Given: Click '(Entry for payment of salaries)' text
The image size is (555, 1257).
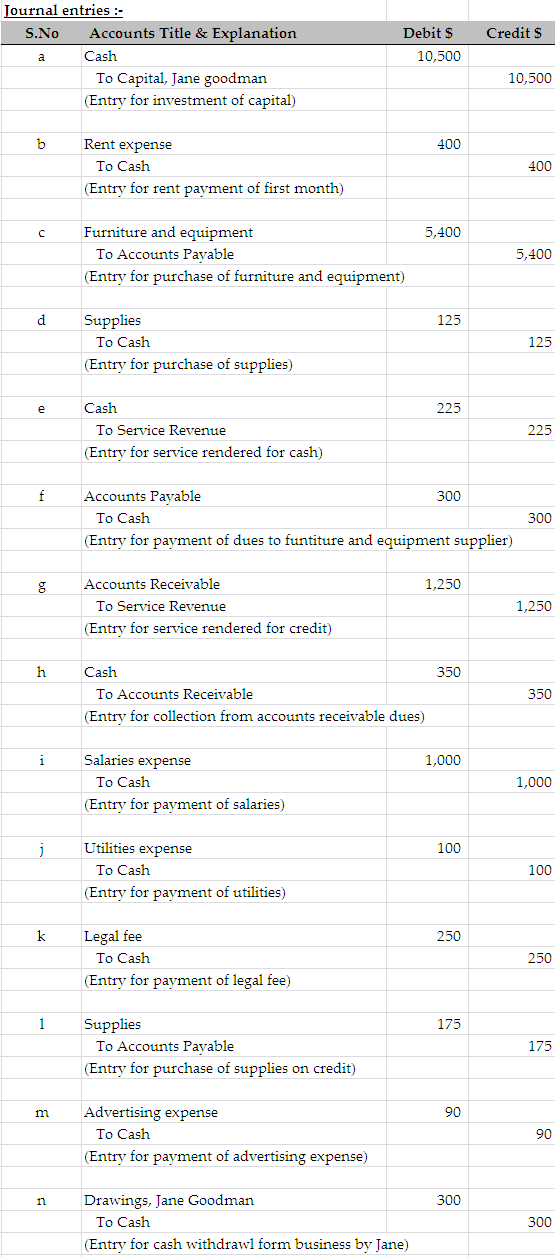Looking at the screenshot, I should pos(184,804).
